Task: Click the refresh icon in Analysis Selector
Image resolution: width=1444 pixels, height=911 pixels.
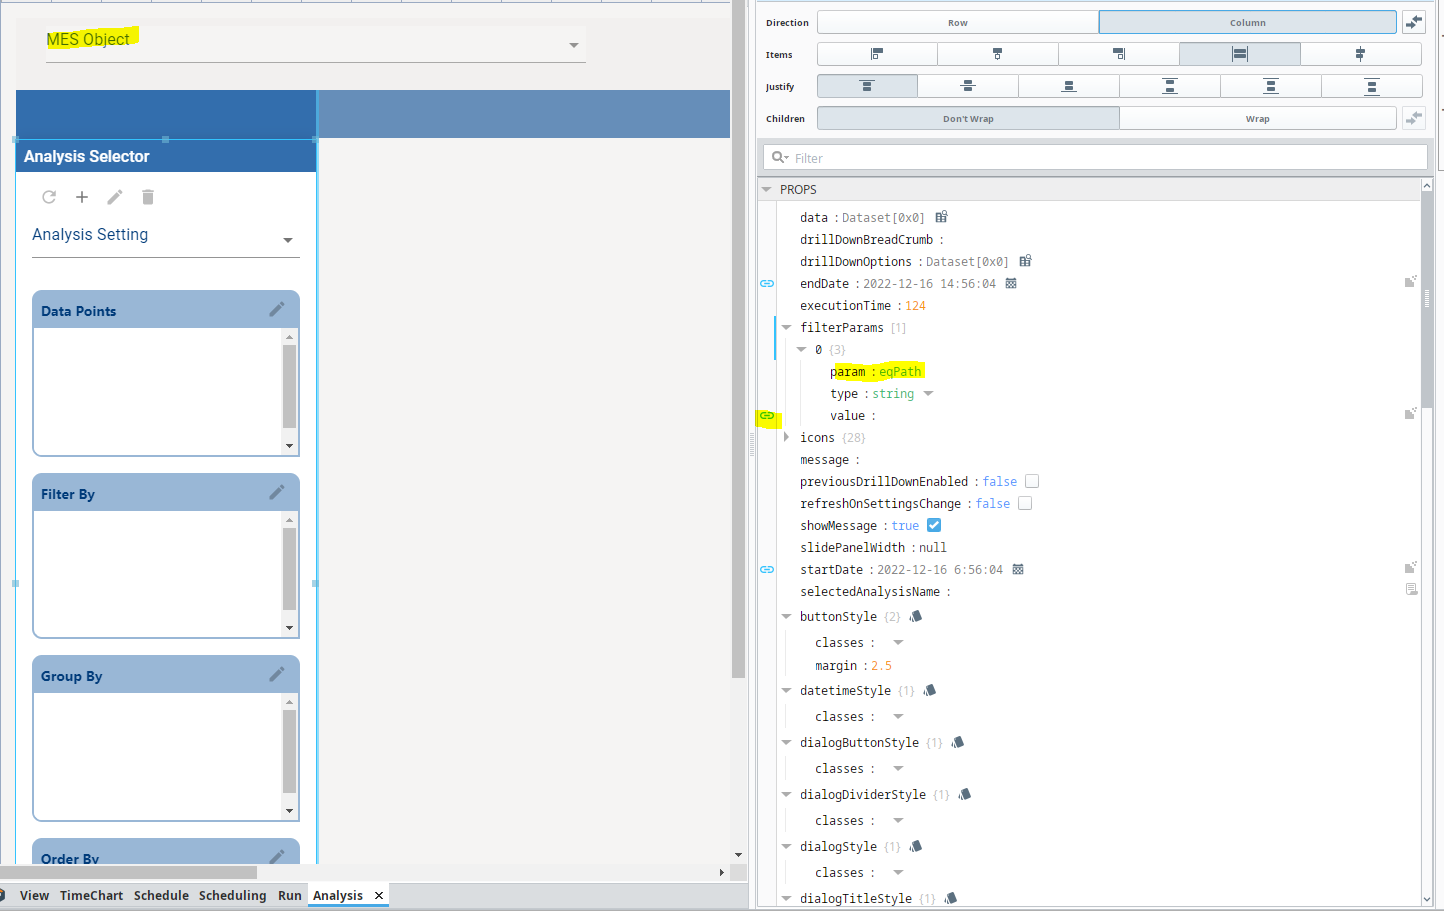Action: [x=49, y=197]
